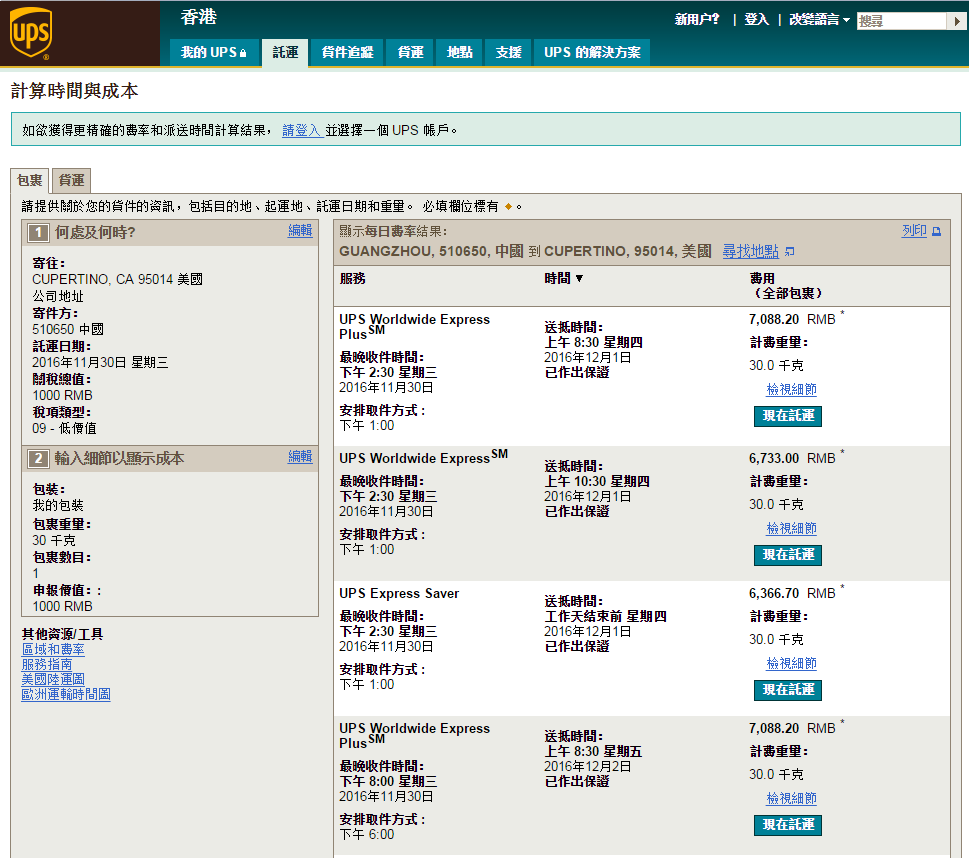The image size is (969, 858).
Task: Click the 列印 print link
Action: coord(914,231)
